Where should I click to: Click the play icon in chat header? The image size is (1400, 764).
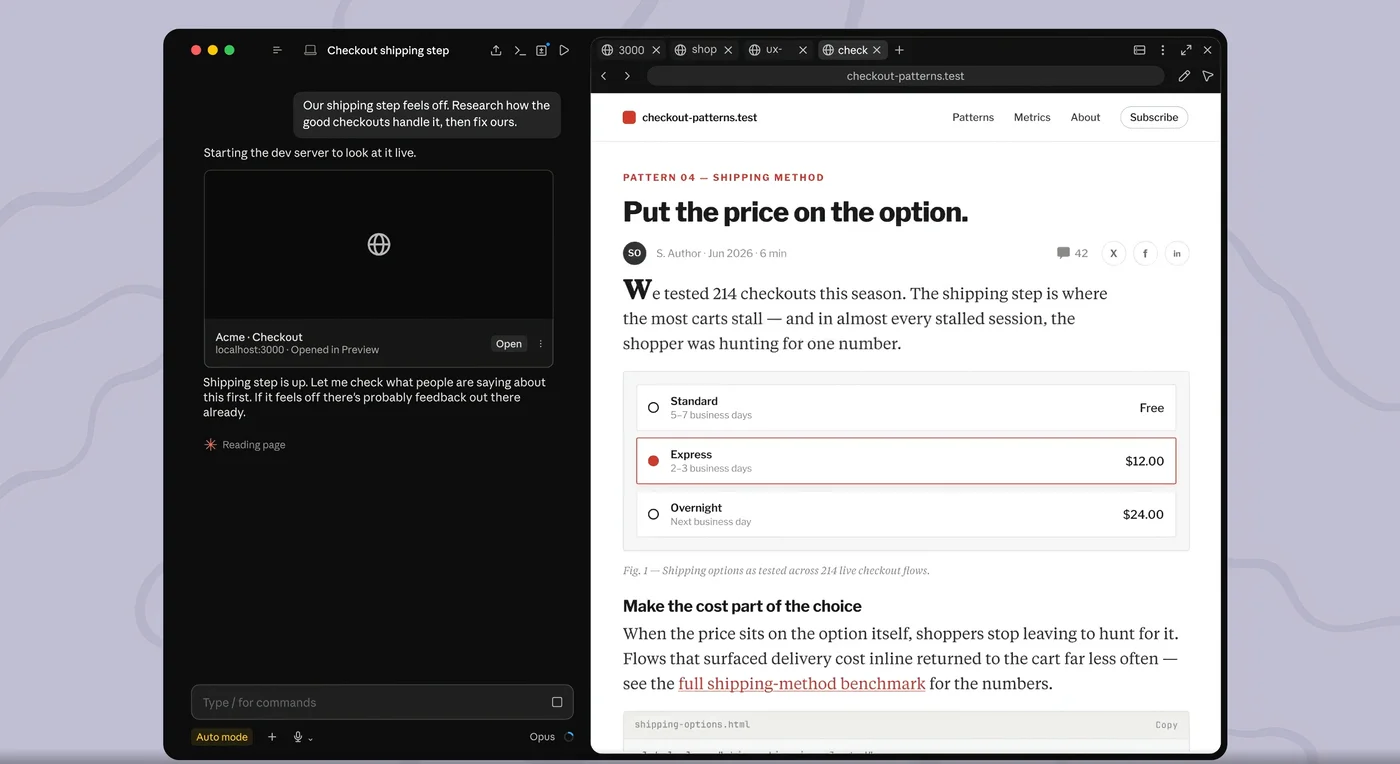coord(565,50)
